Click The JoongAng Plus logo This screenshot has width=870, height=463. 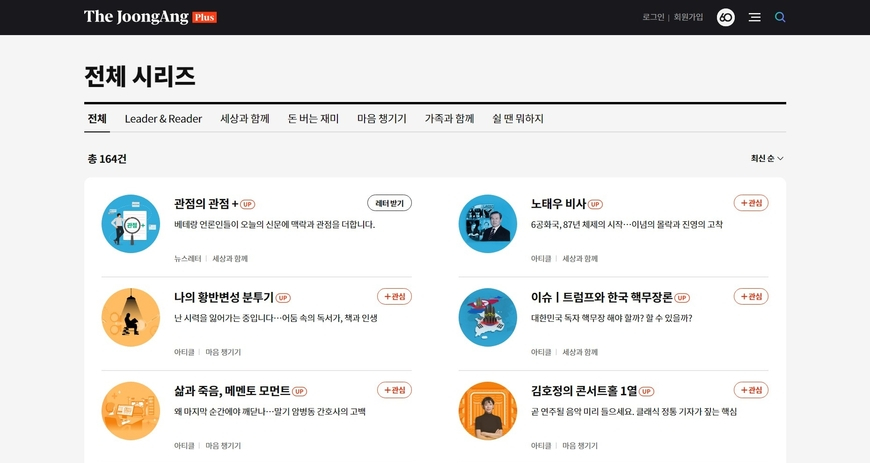[x=150, y=17]
